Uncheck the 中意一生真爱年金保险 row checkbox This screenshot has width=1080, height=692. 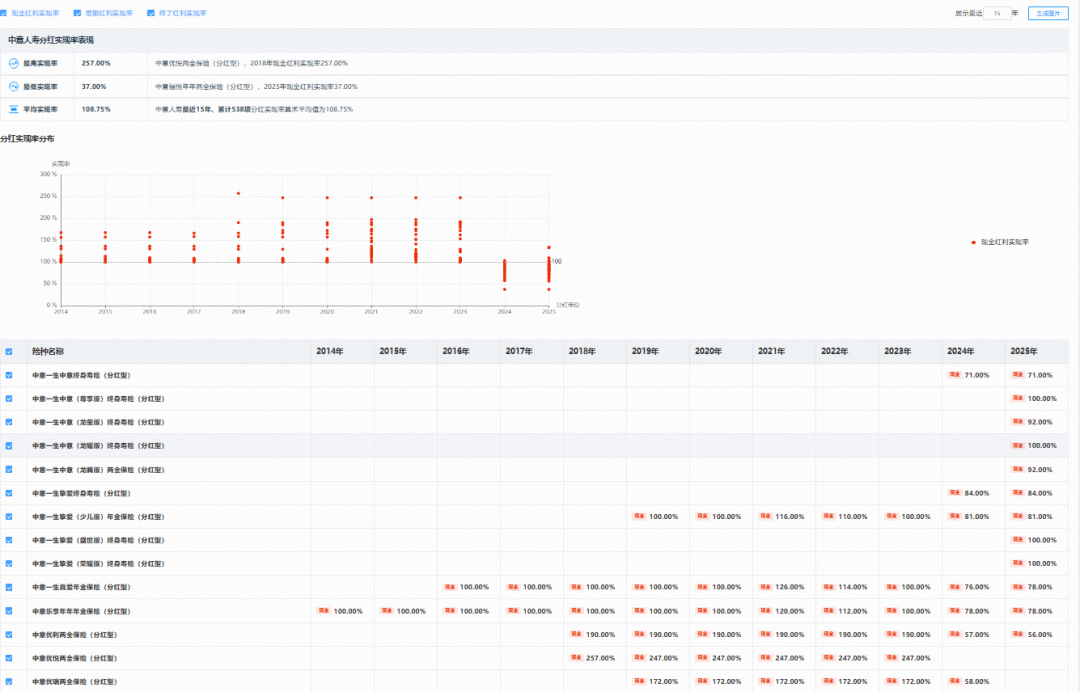tap(9, 587)
